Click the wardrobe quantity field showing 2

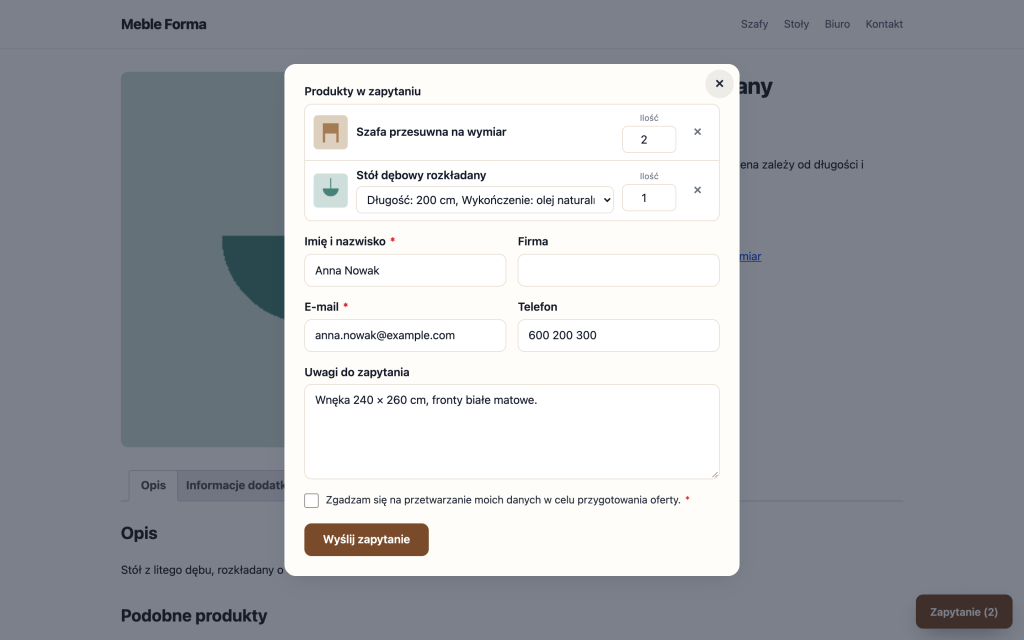click(x=649, y=139)
